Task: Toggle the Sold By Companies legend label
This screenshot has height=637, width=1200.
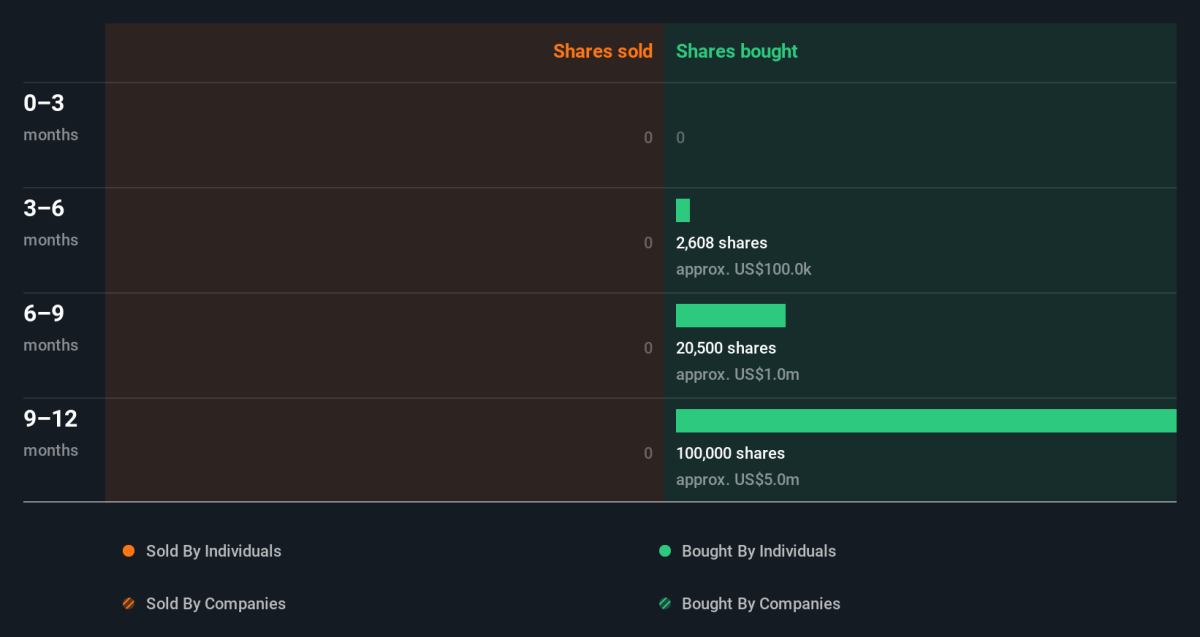Action: tap(215, 604)
